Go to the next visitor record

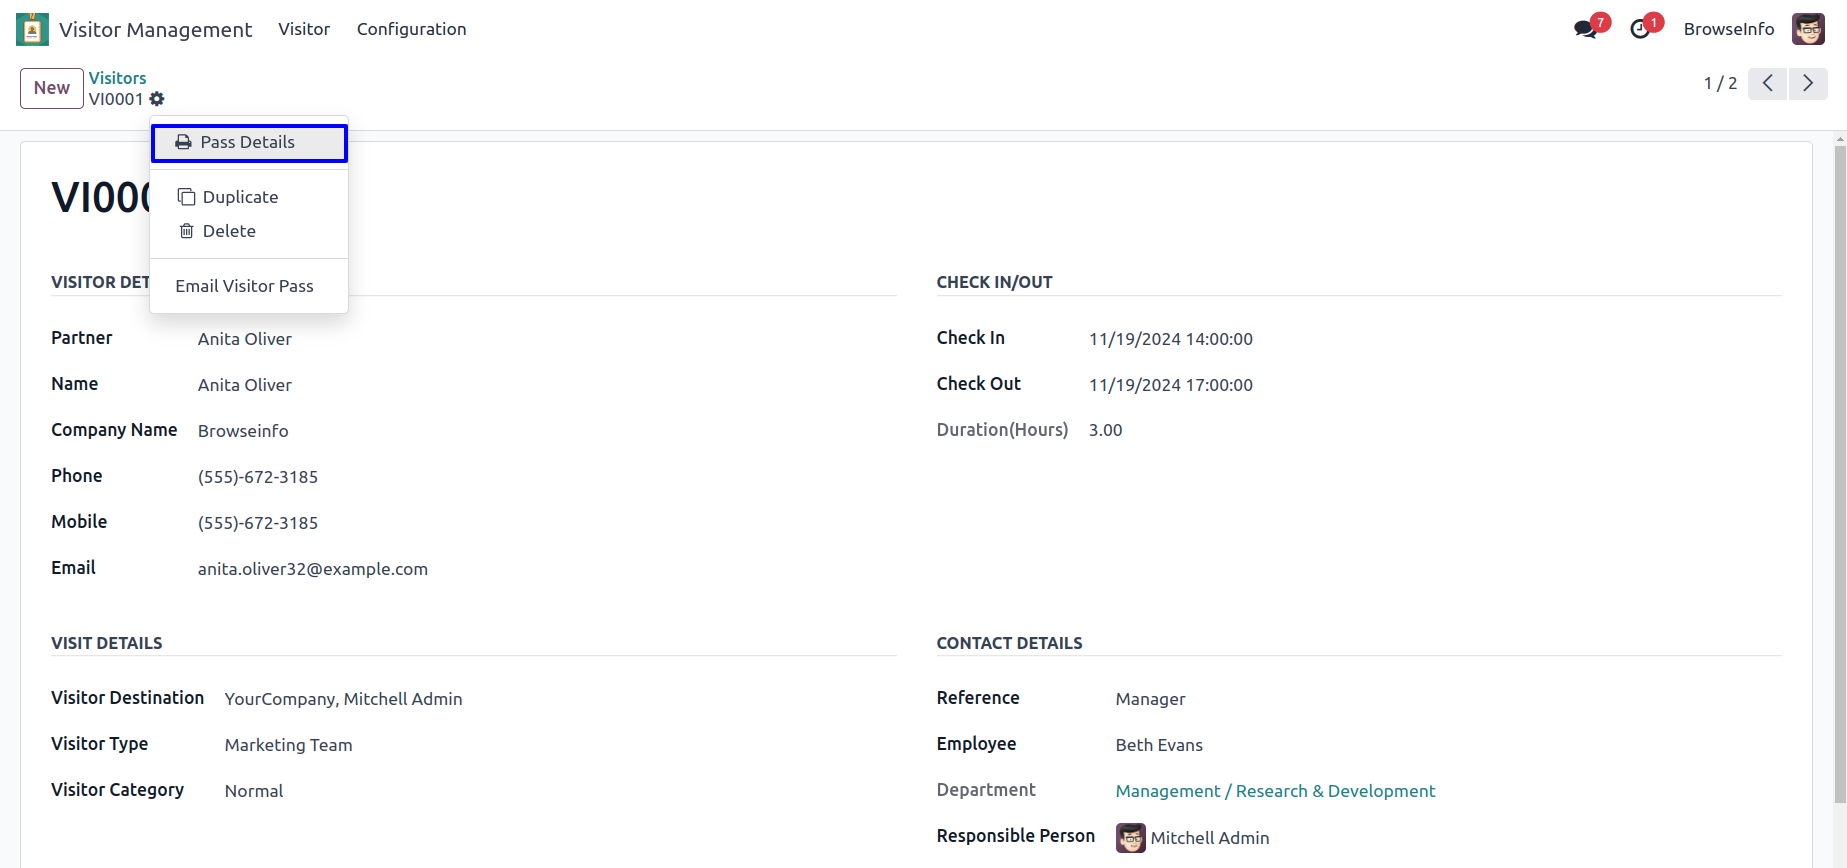(1807, 84)
